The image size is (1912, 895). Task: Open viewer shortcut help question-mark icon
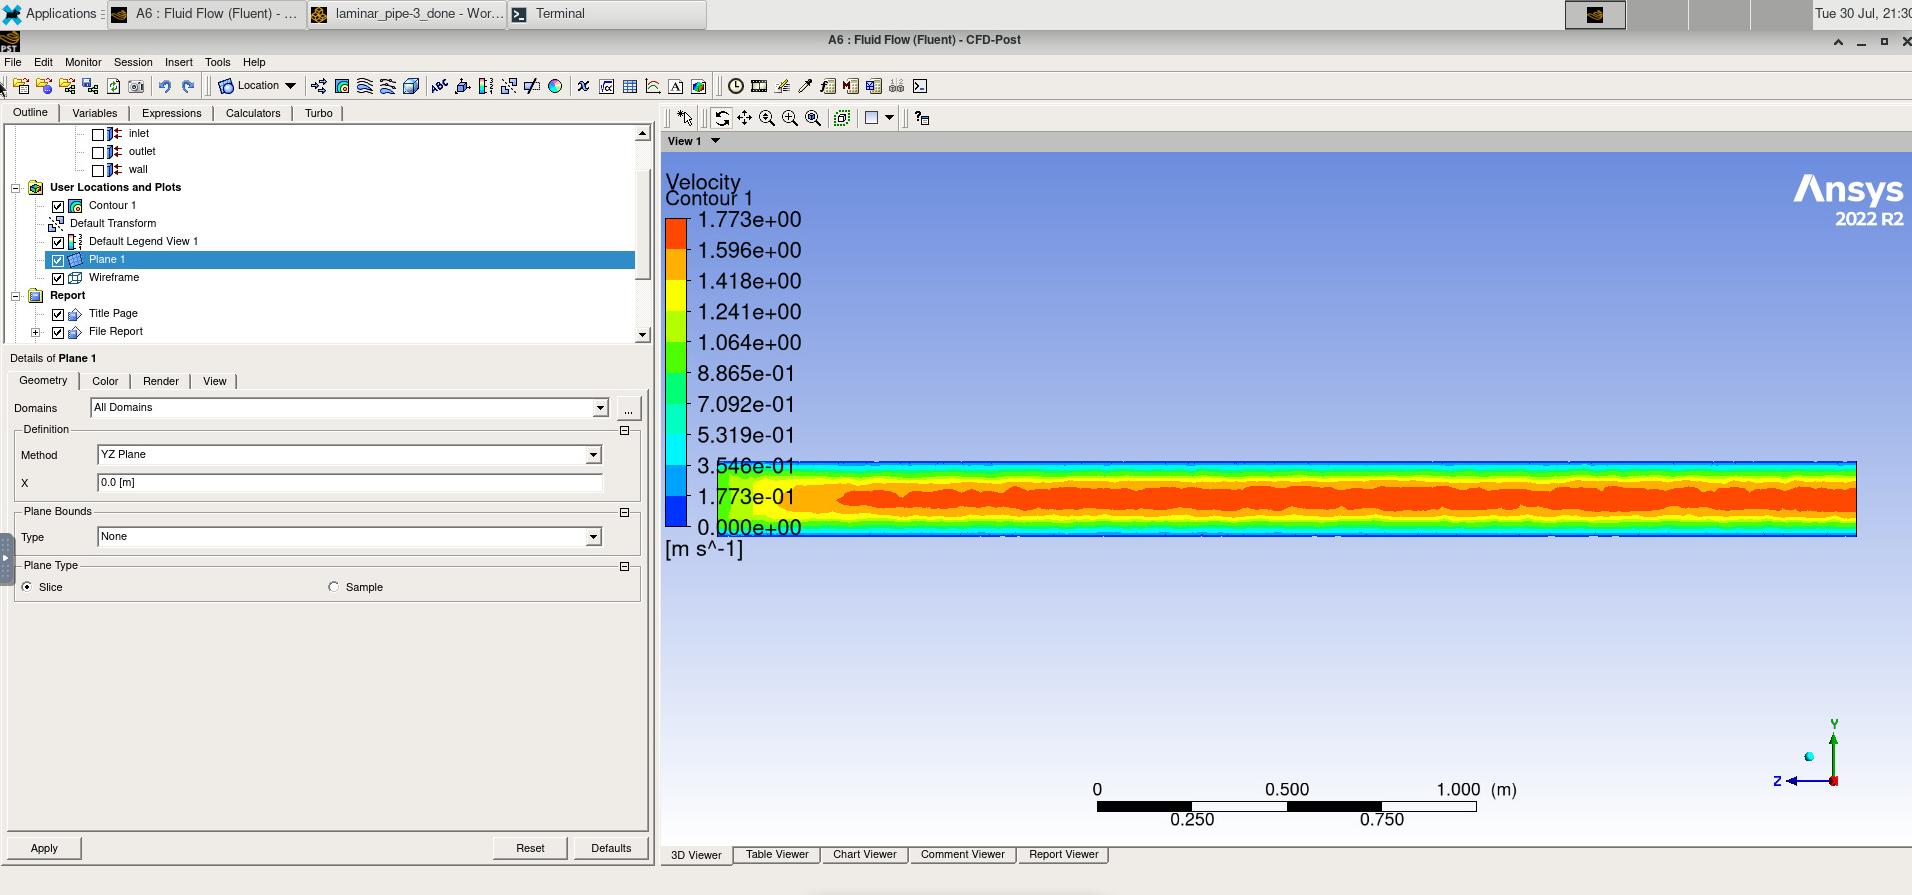click(922, 118)
